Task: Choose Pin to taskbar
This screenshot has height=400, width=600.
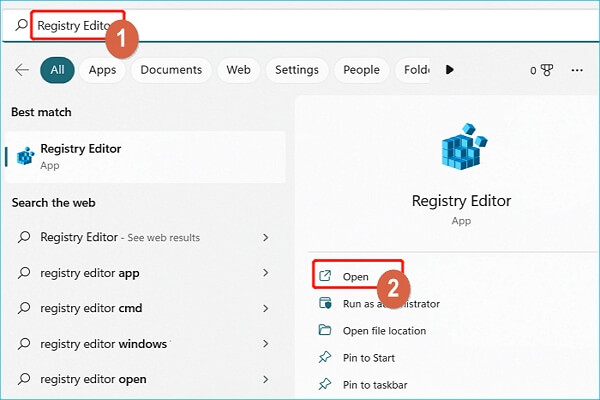Action: (375, 385)
